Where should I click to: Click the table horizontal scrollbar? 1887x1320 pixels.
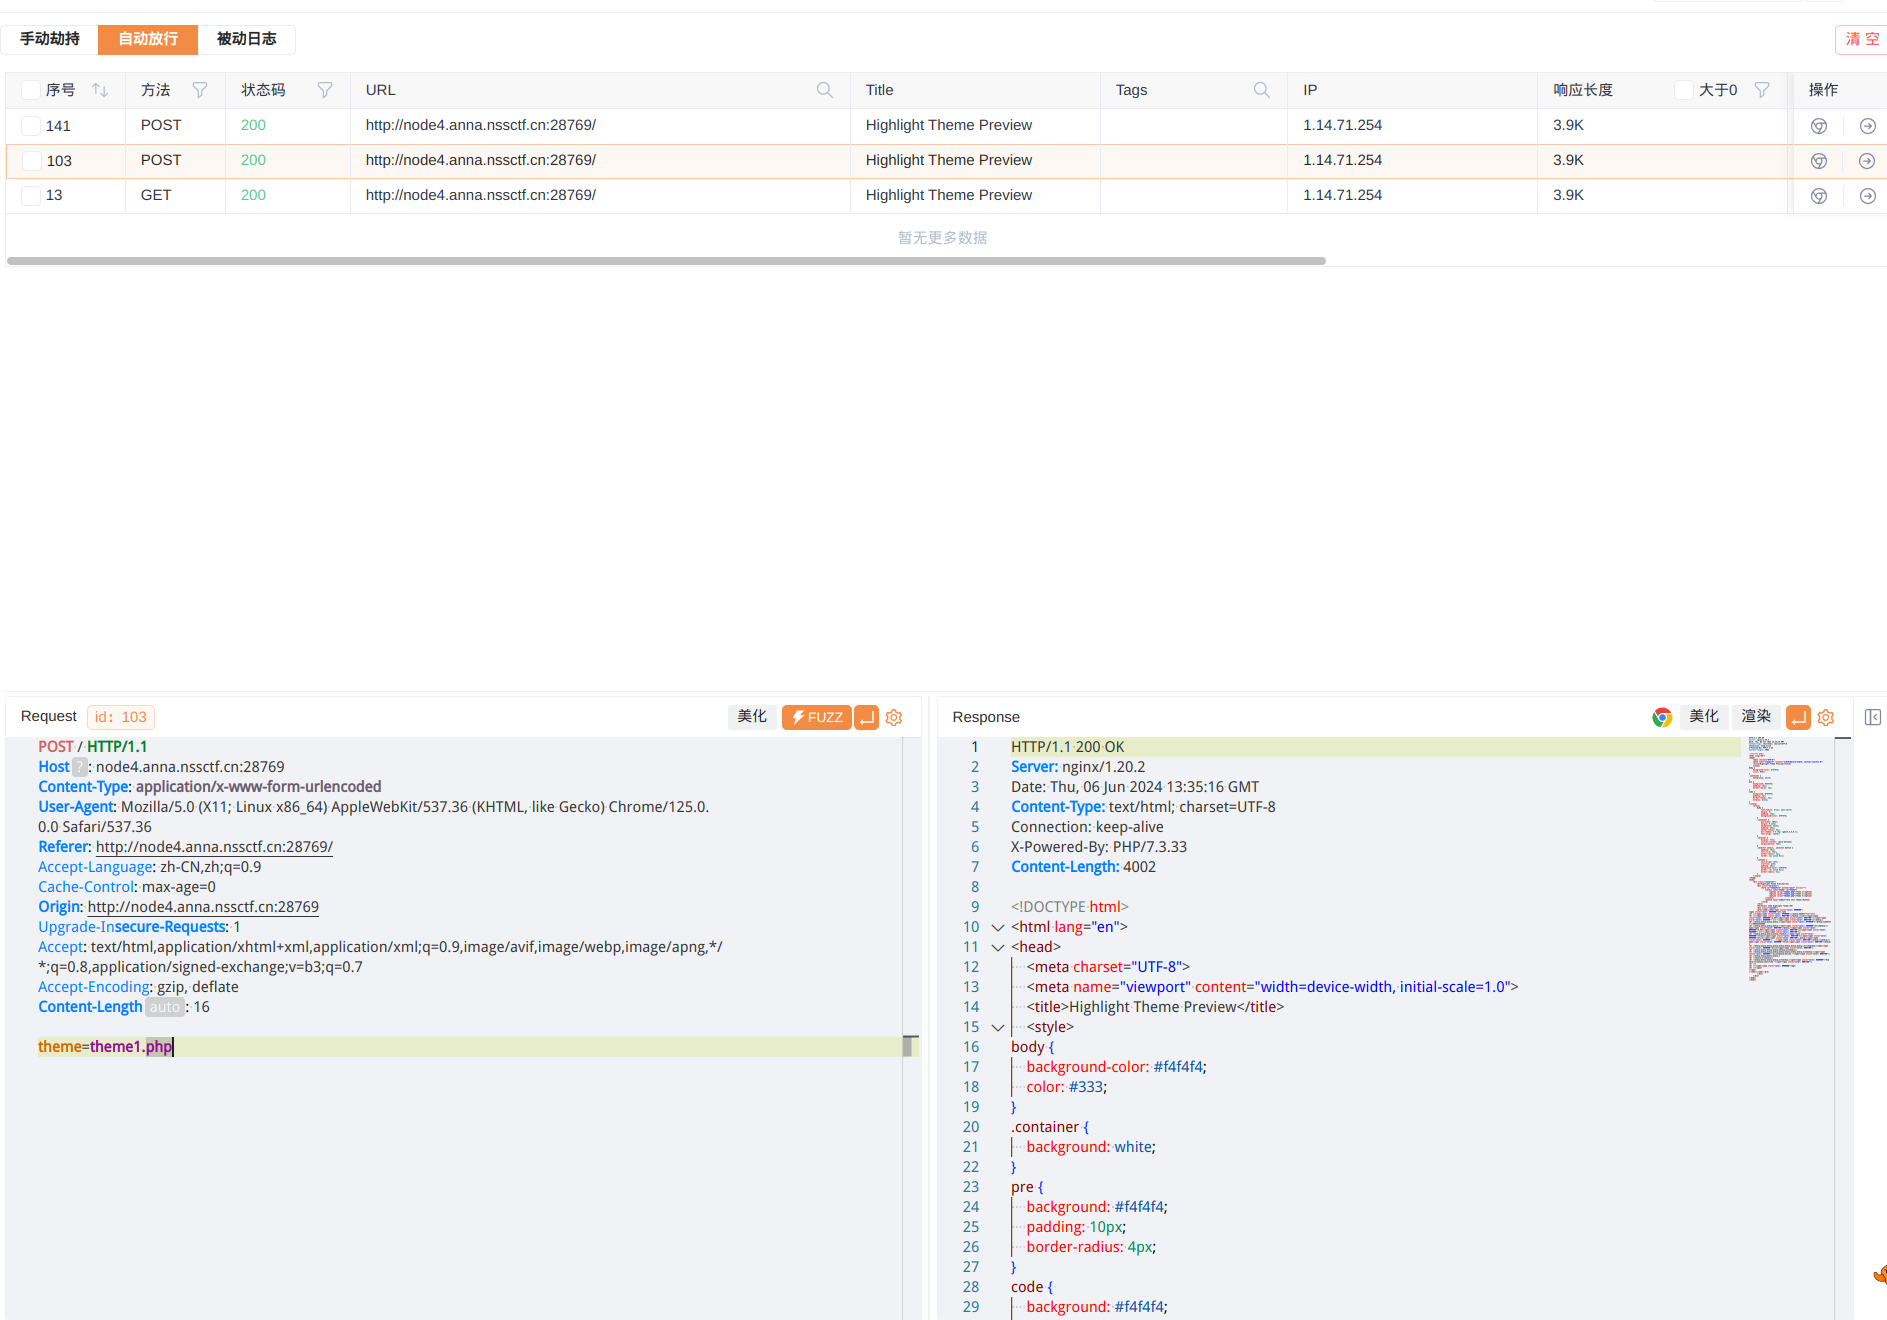666,261
